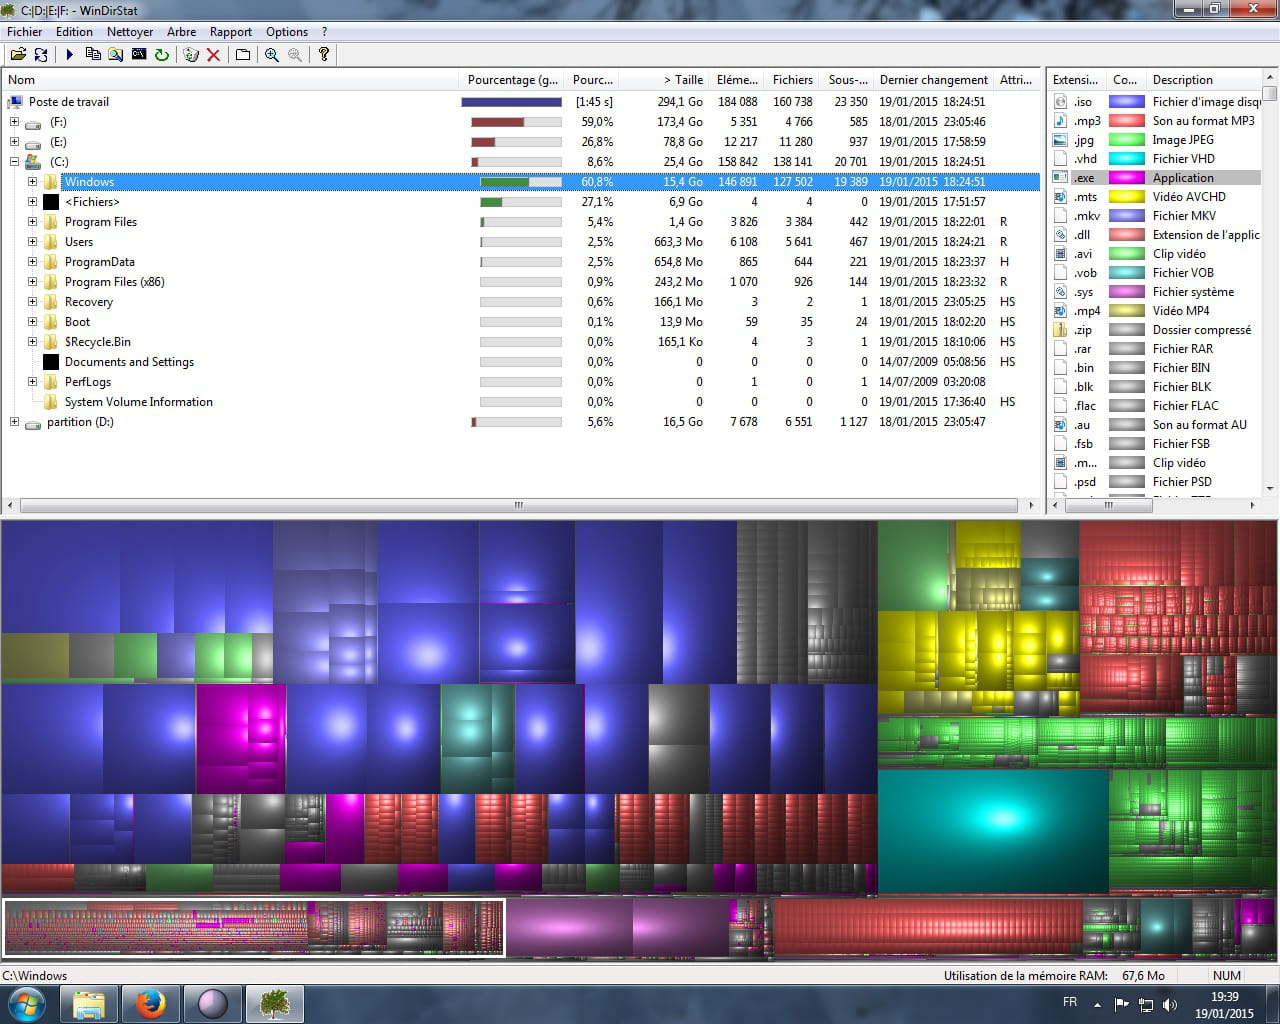Expand the Recovery folder node
Viewport: 1280px width, 1024px height.
click(x=32, y=302)
